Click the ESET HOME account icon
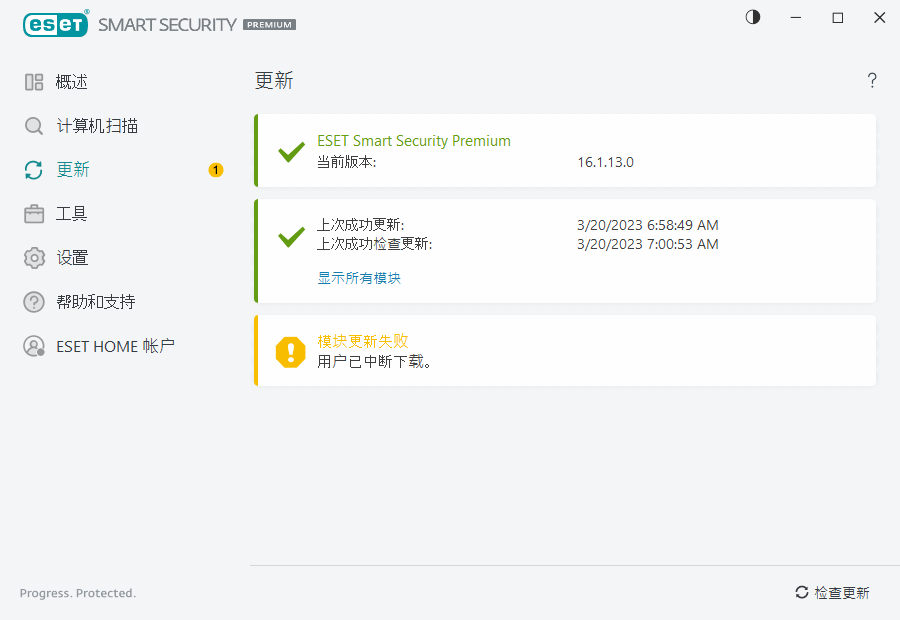900x620 pixels. tap(34, 346)
